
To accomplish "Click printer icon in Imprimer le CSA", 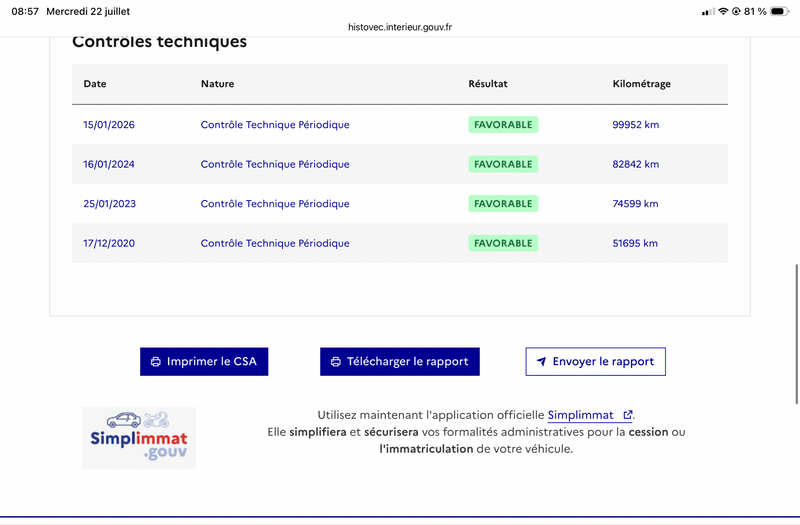I will pyautogui.click(x=156, y=362).
